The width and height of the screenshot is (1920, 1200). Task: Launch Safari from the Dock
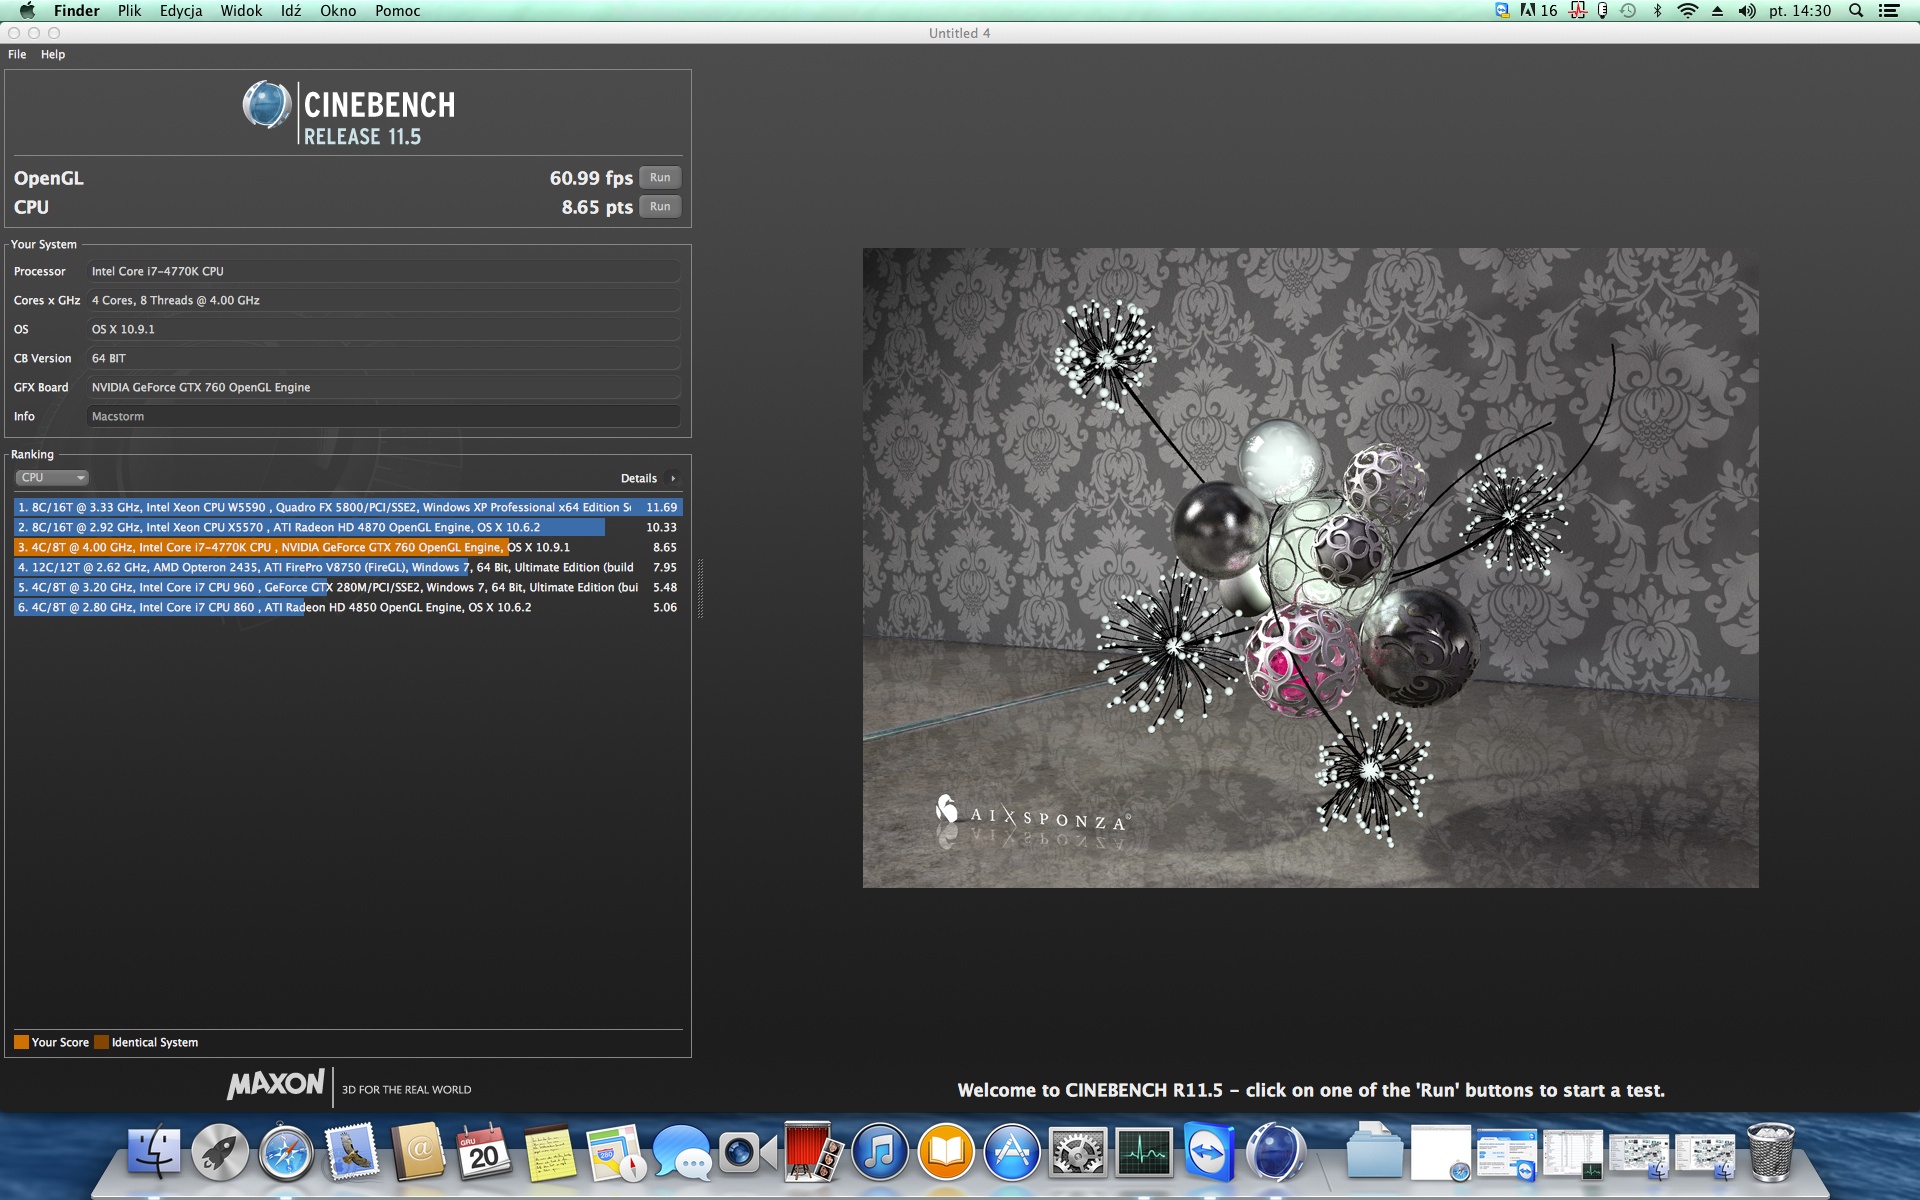[286, 1152]
